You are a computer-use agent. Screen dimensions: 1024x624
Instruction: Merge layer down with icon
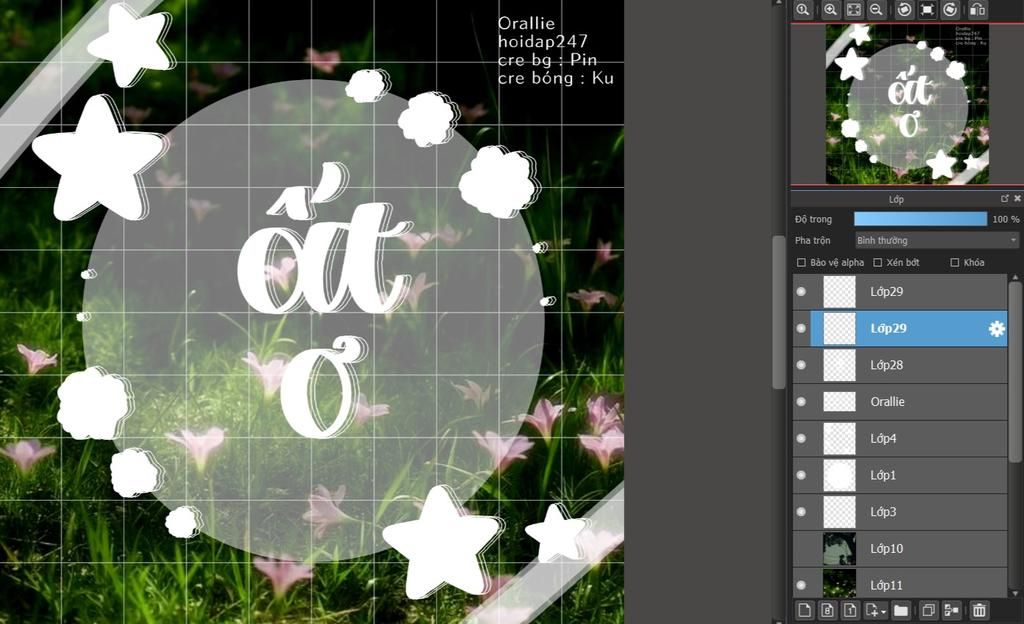pos(952,610)
